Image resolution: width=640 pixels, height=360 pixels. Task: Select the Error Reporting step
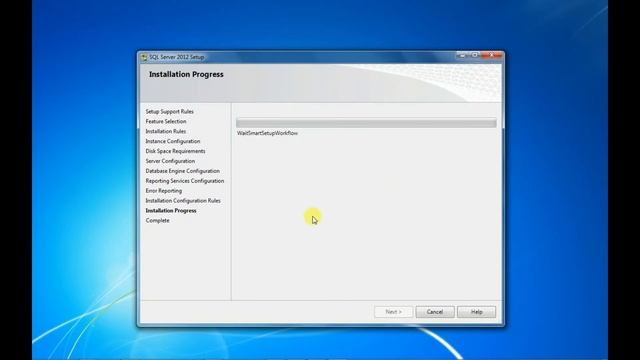[x=164, y=191]
